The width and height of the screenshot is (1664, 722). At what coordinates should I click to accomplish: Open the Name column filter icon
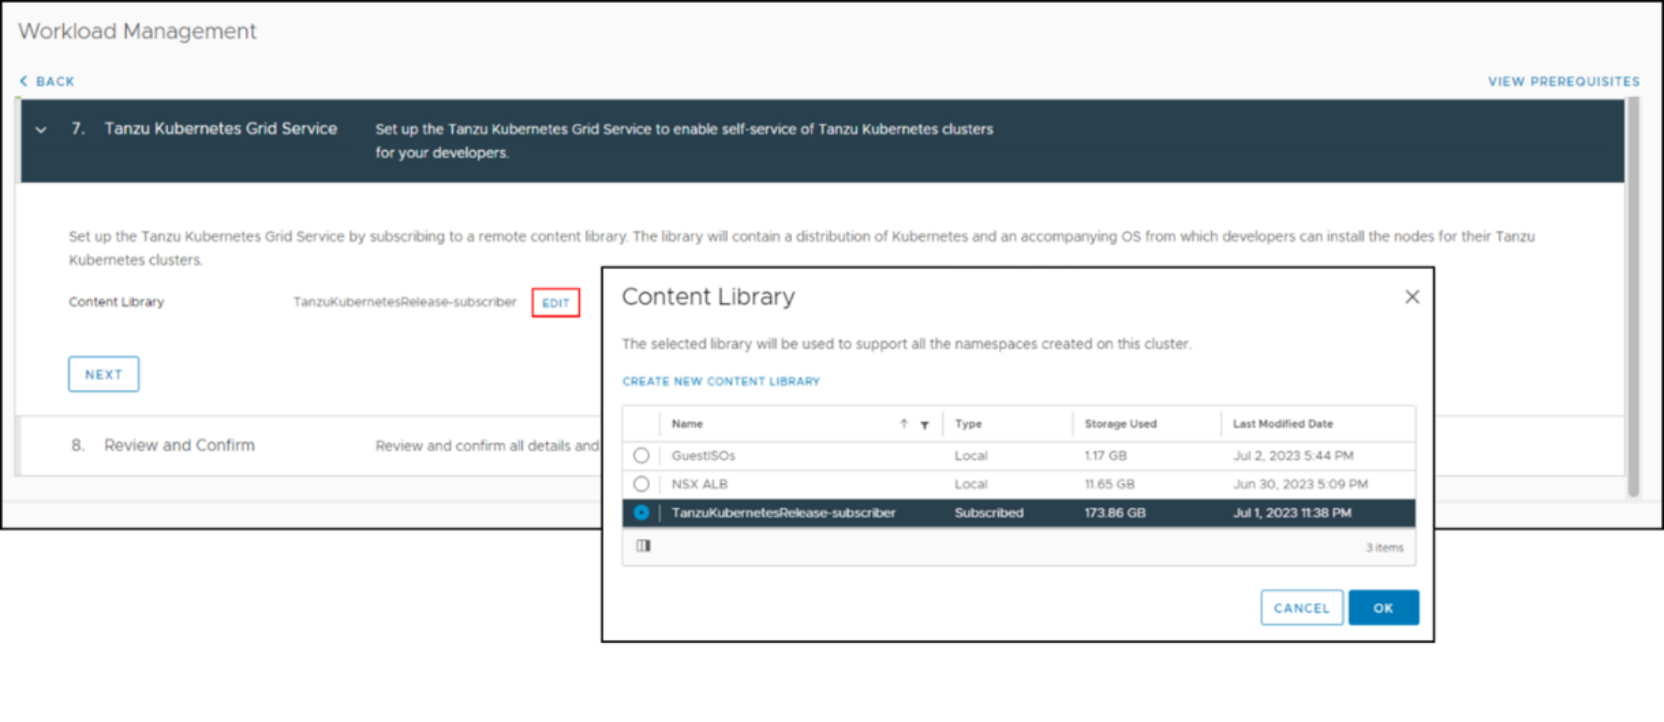(925, 425)
